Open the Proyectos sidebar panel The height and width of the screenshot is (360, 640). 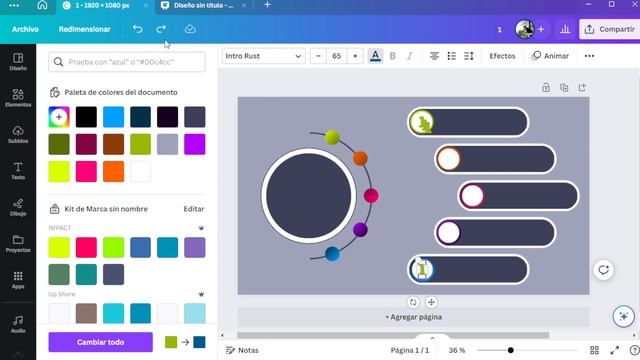pos(18,243)
